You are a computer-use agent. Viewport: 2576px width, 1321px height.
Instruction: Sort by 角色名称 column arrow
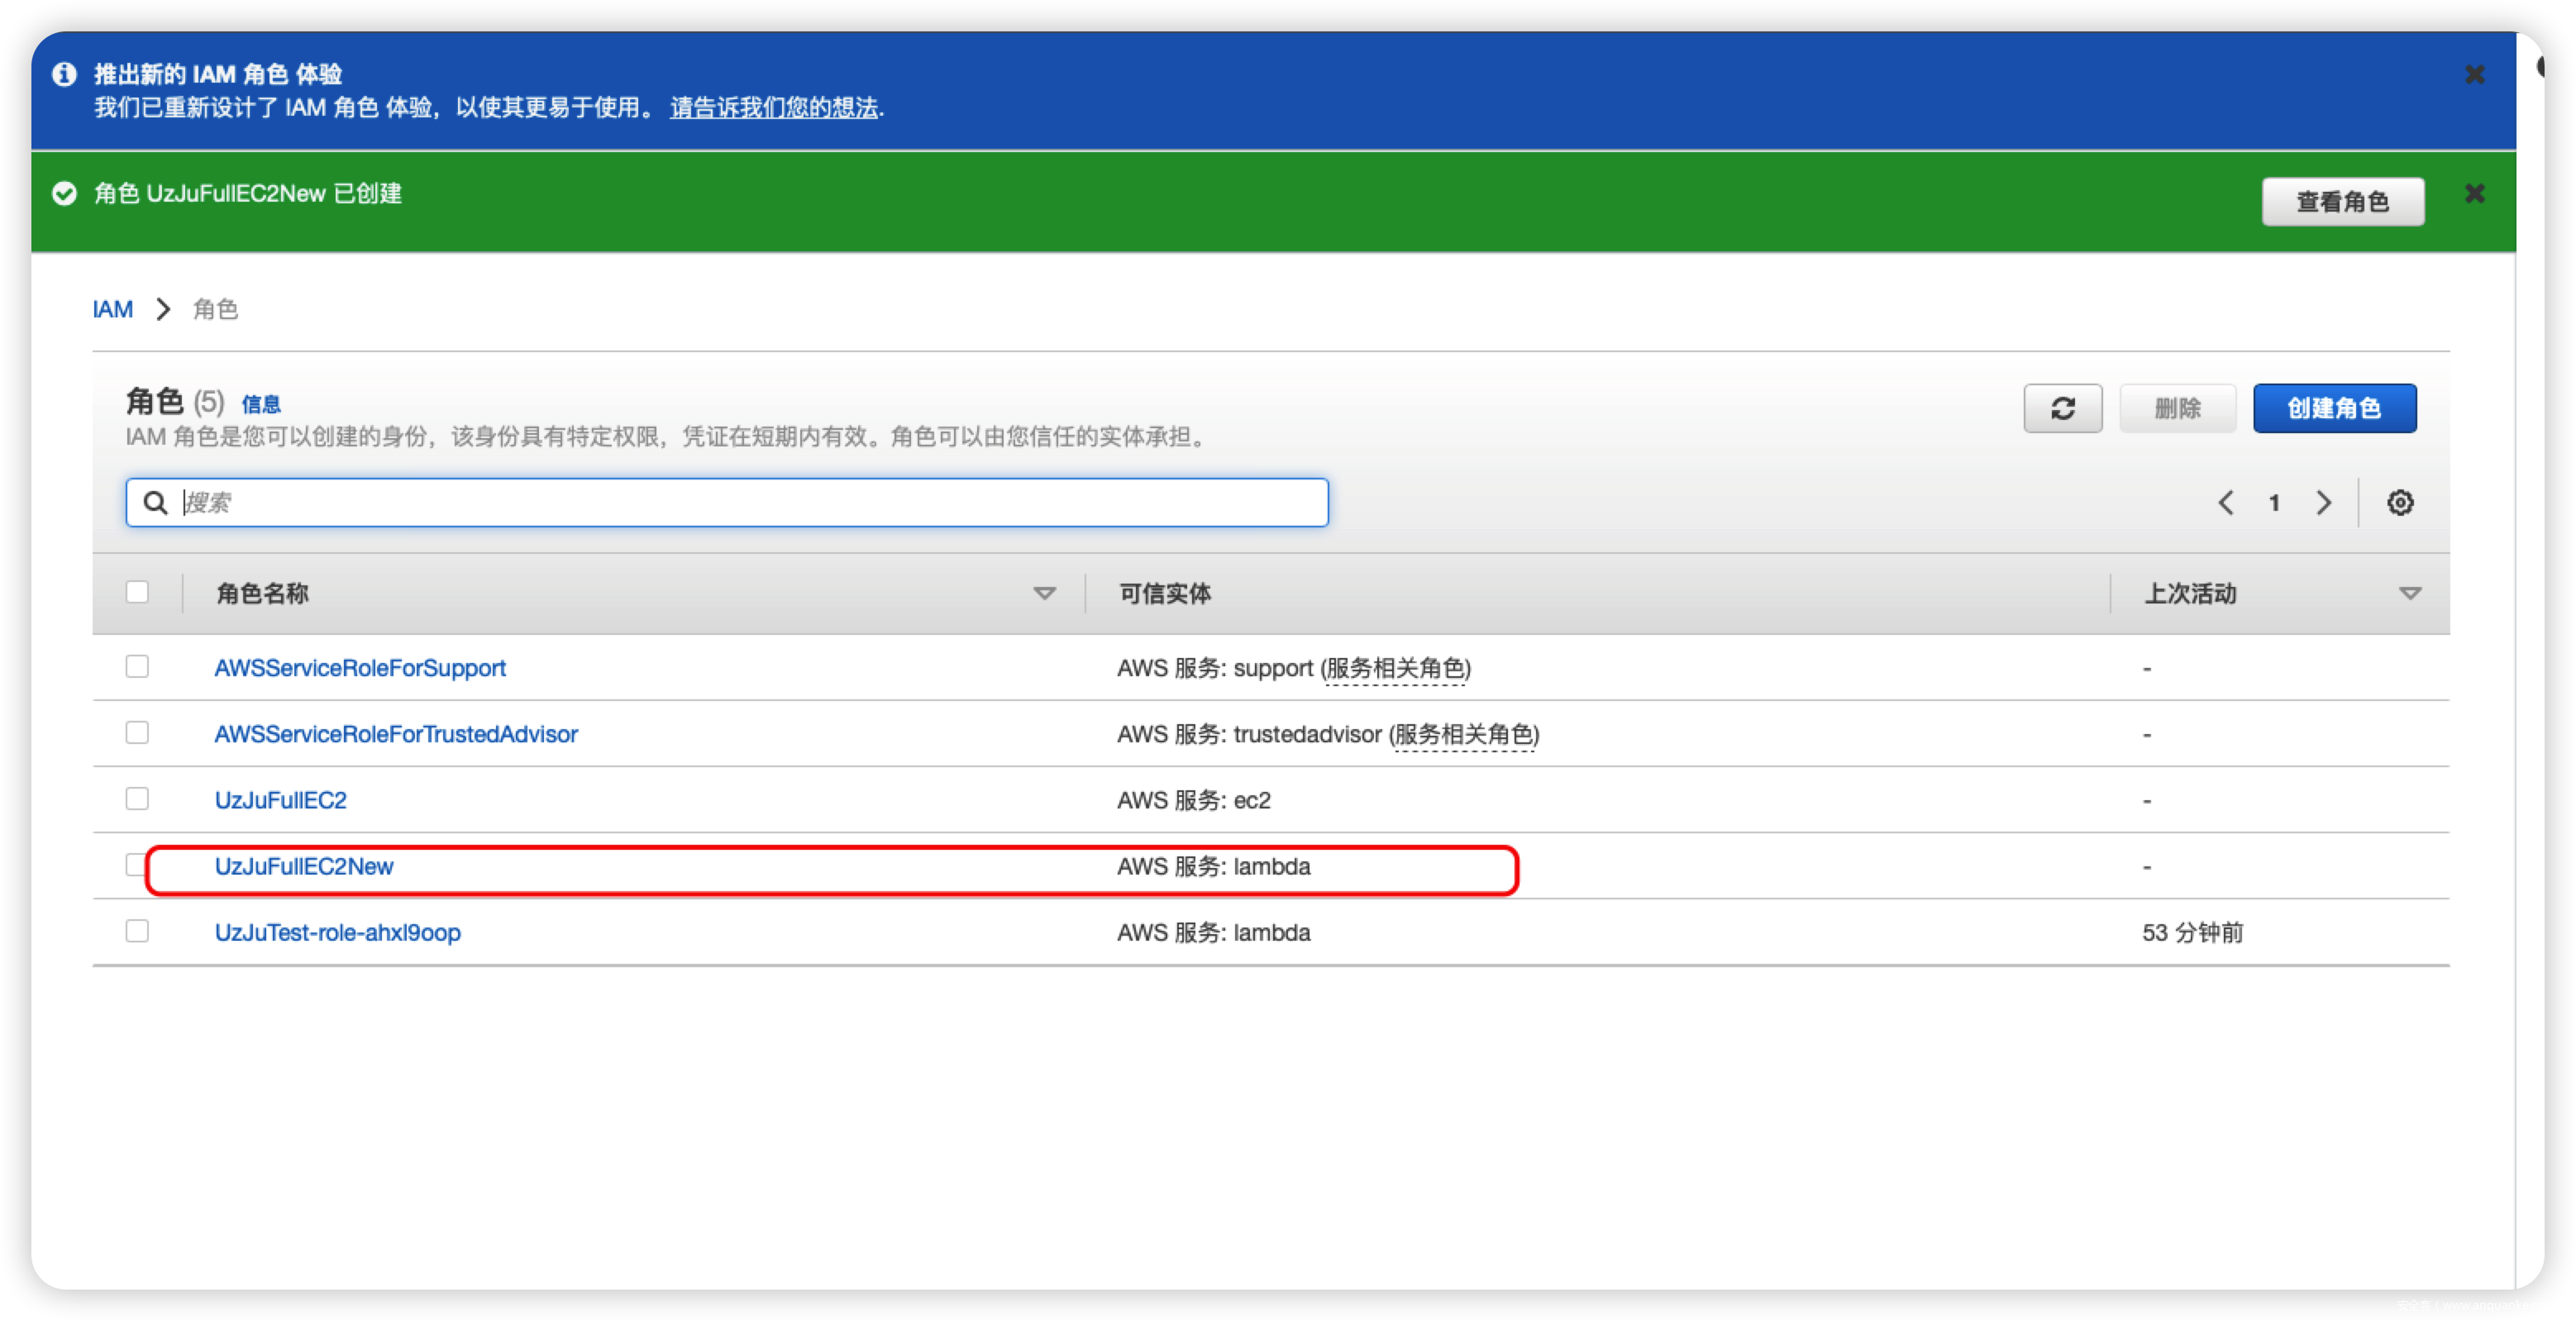pyautogui.click(x=1044, y=593)
